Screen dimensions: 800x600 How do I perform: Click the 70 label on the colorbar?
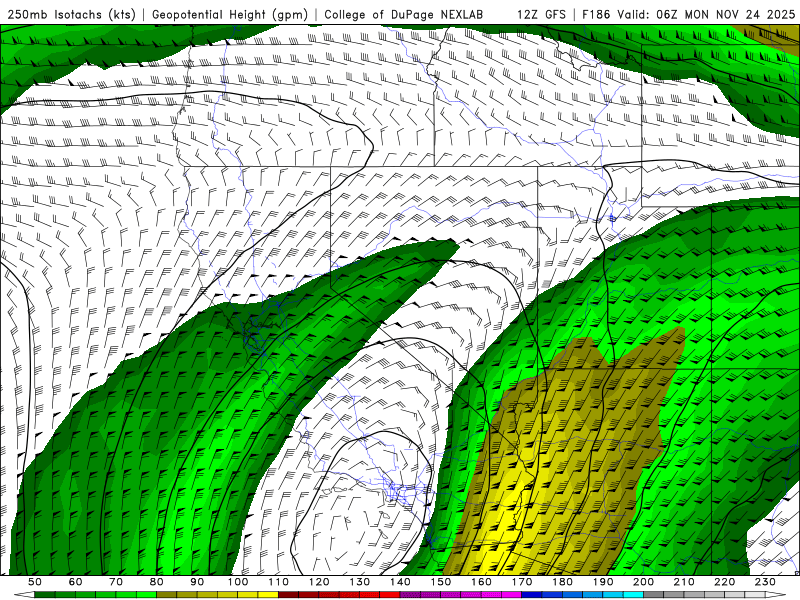(x=116, y=582)
